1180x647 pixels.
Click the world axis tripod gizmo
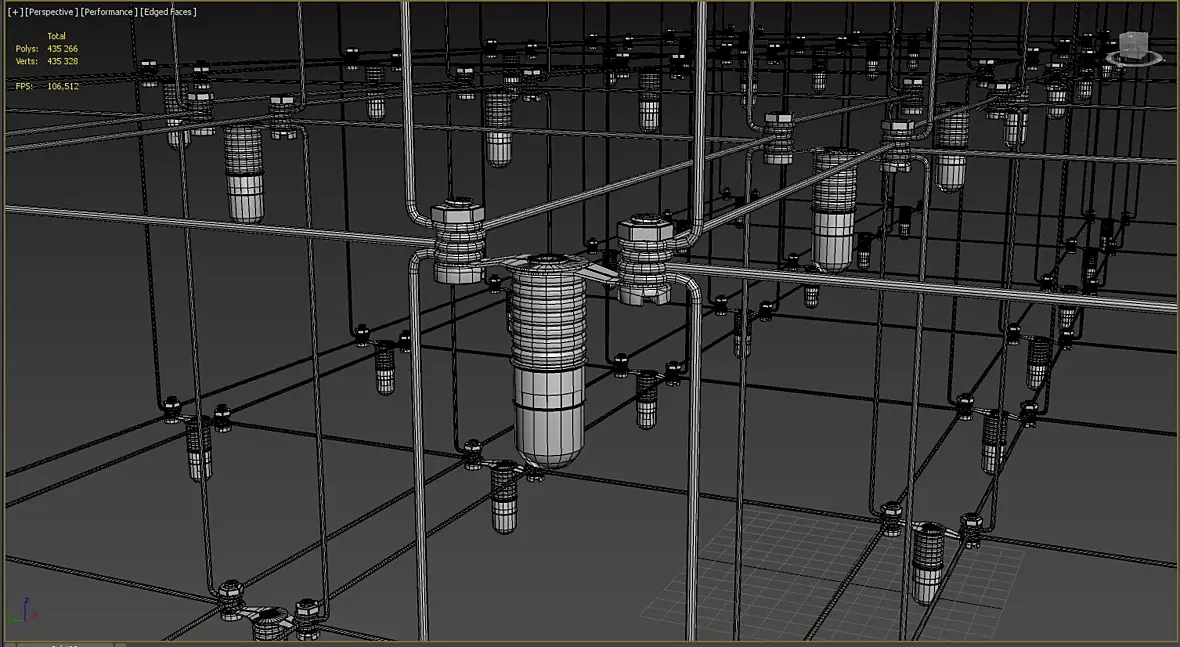pyautogui.click(x=26, y=611)
